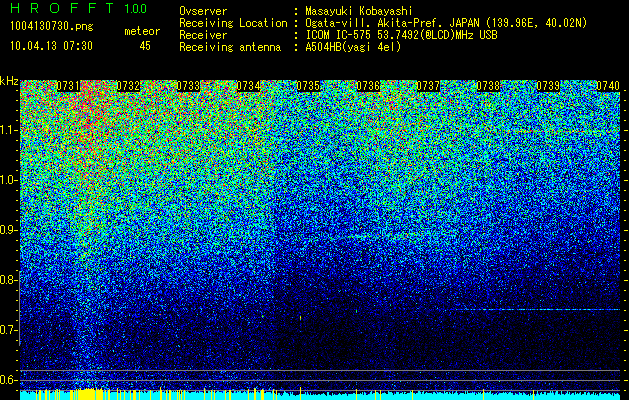Click the HROFFT program title

(x=62, y=8)
